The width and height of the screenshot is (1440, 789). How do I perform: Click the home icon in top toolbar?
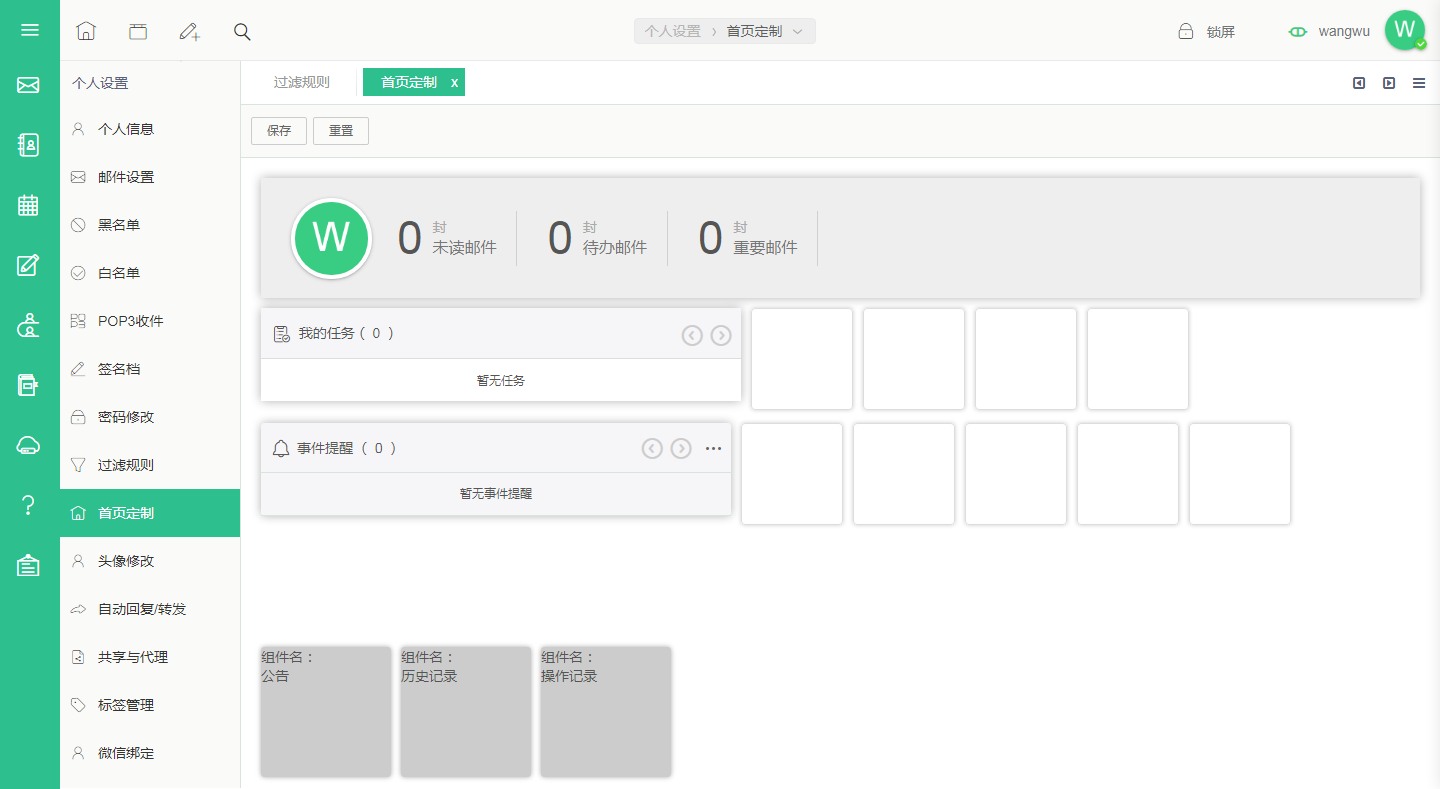86,31
